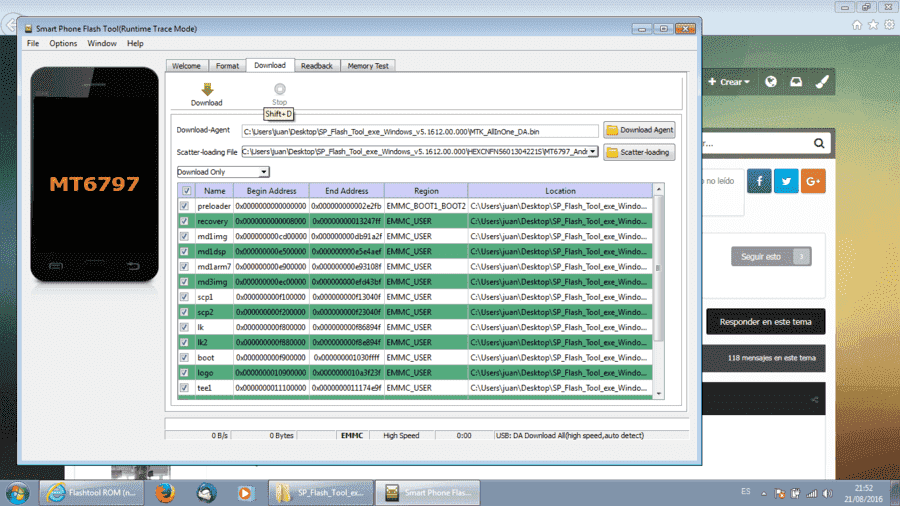Click the Google Plus share icon
The image size is (900, 506).
tap(813, 181)
